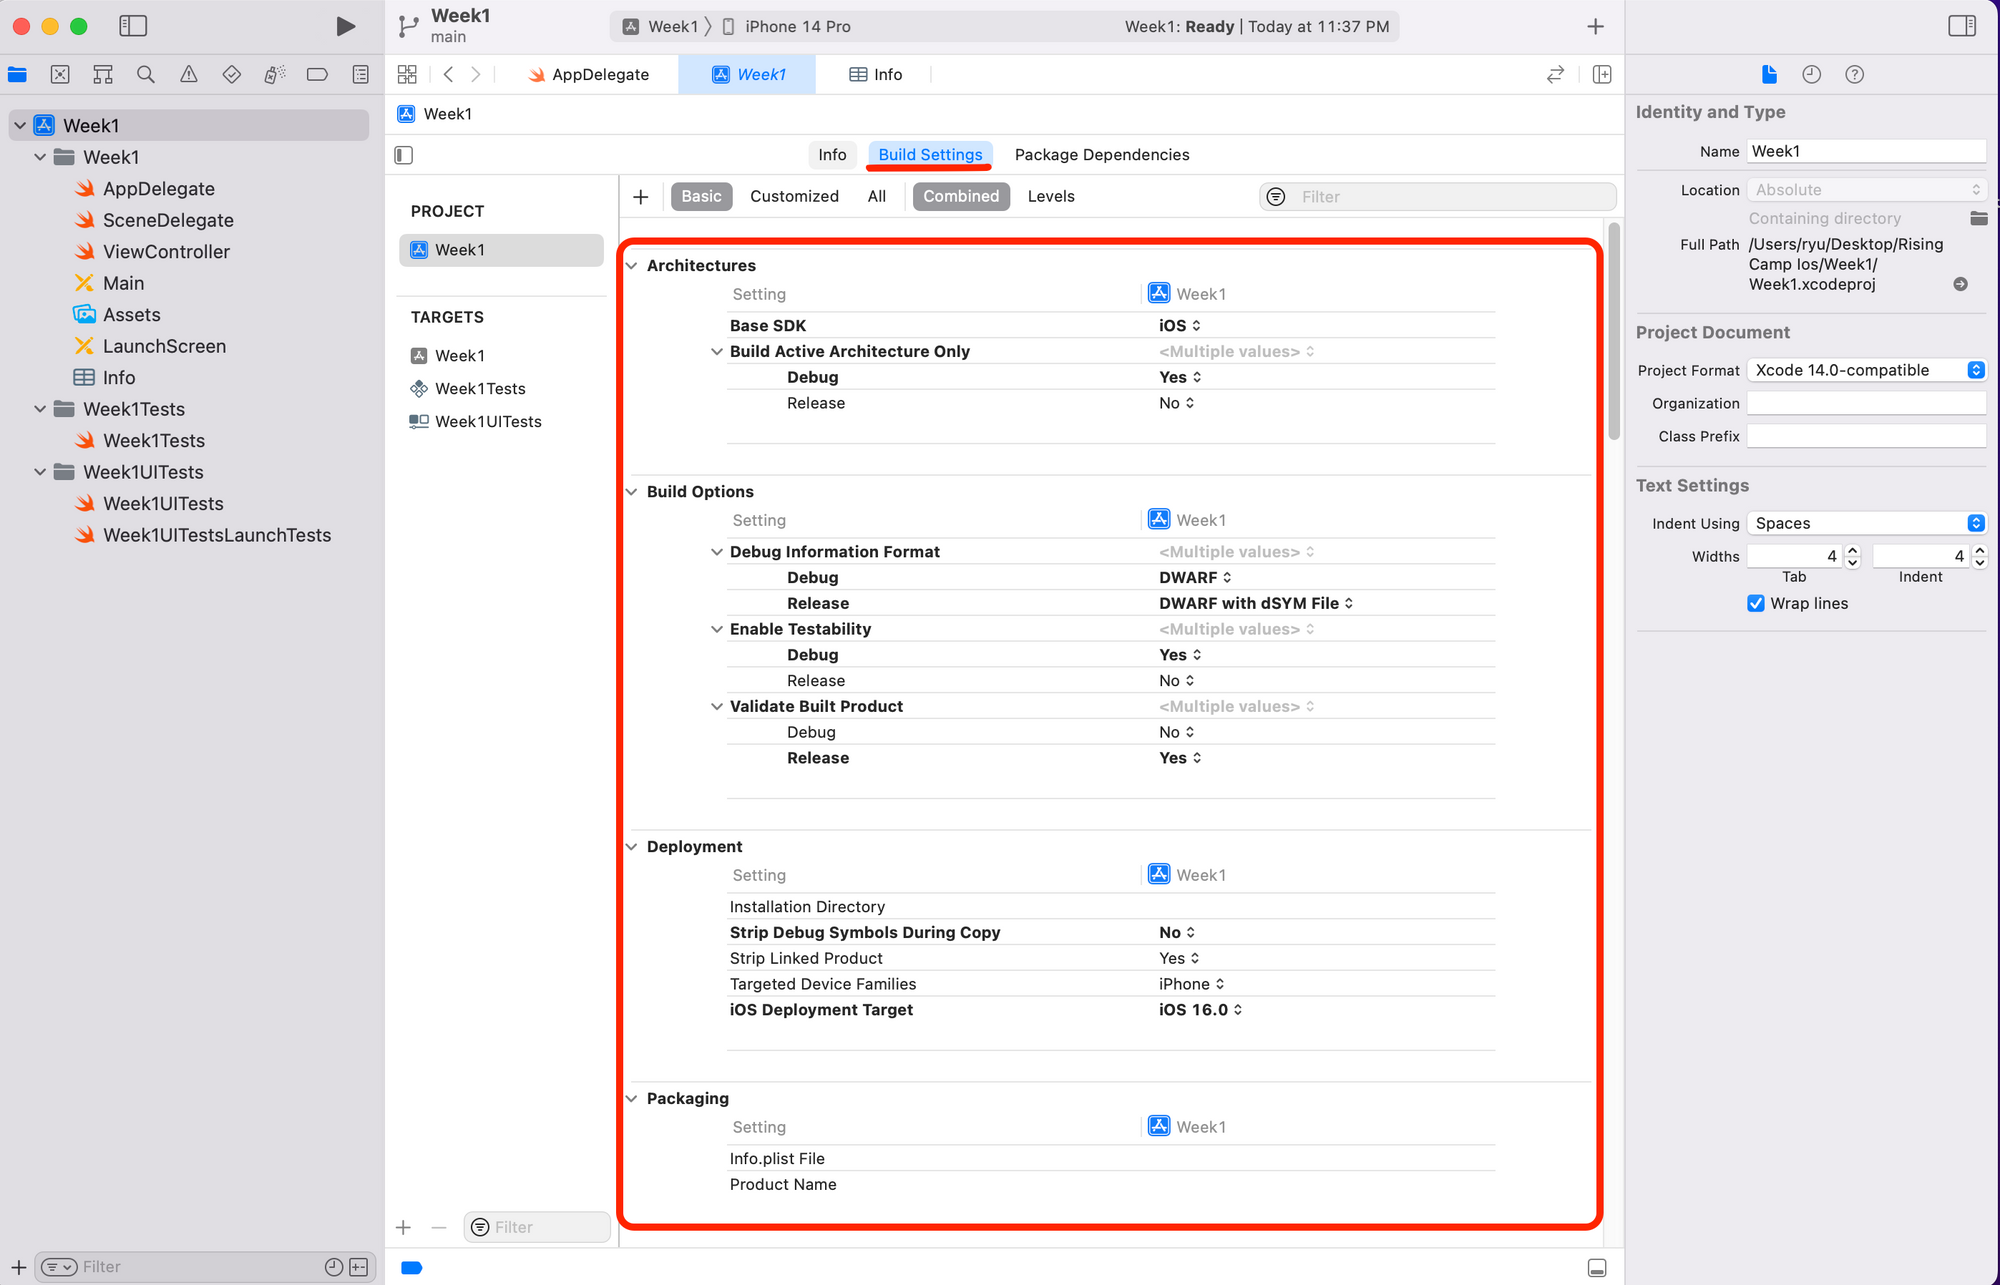Add a new target with plus button
Screen dimensions: 2000x1285
coord(404,1227)
